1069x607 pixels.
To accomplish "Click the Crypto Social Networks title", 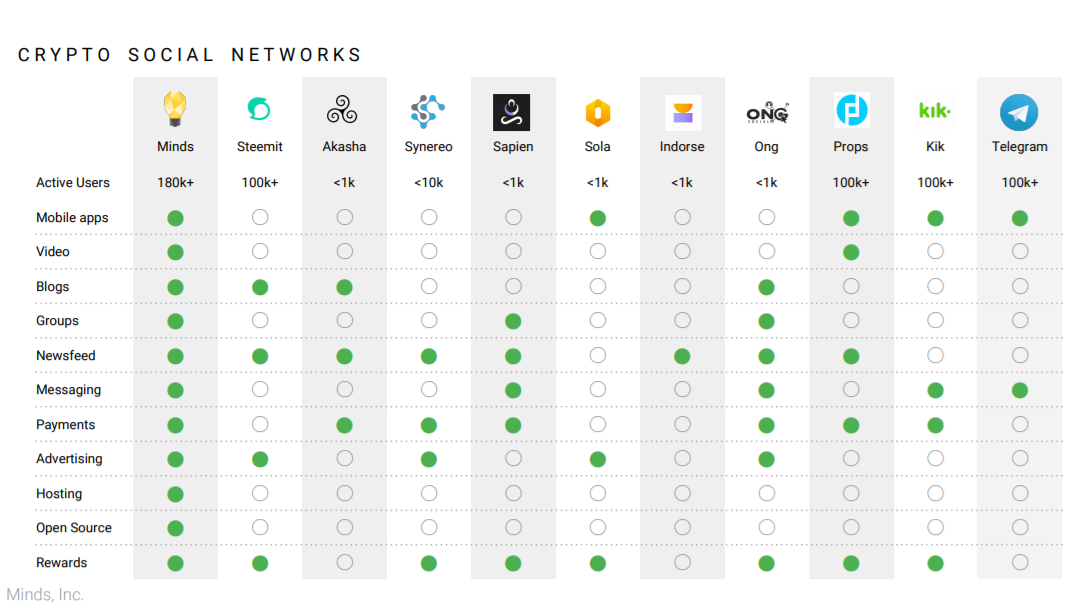I will 190,55.
